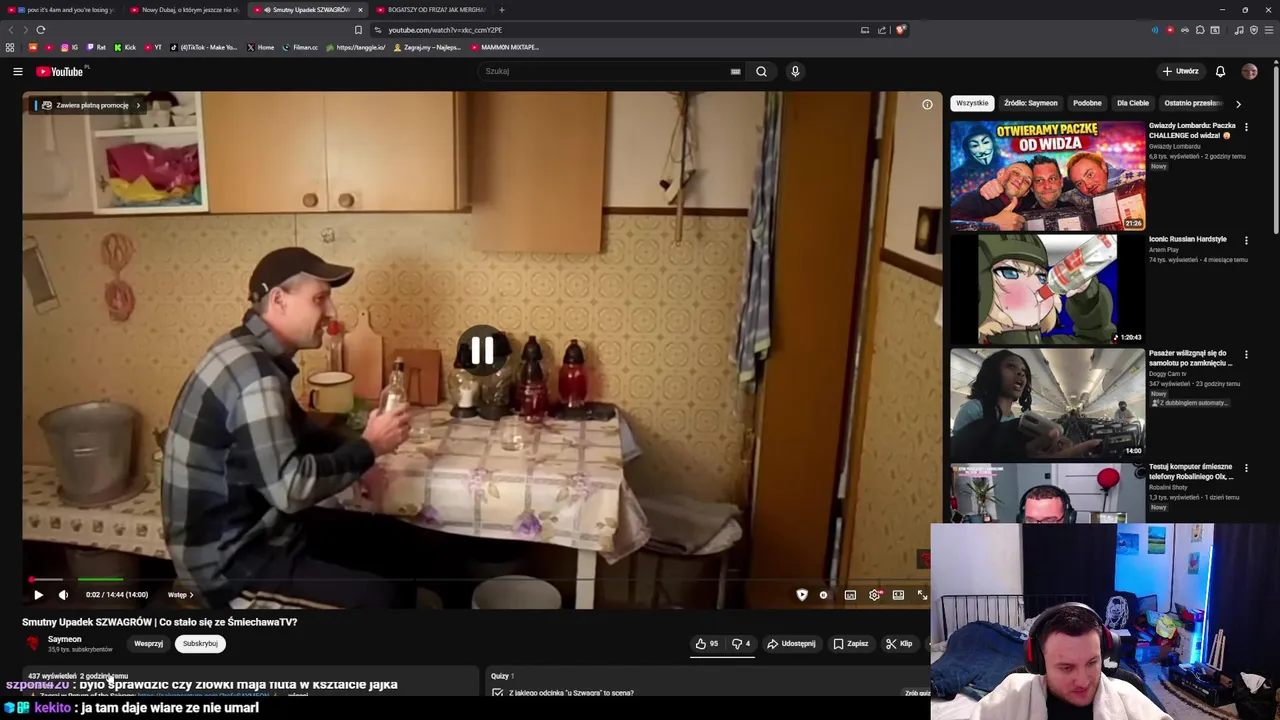Open the video info card icon
This screenshot has width=1280, height=720.
[927, 104]
